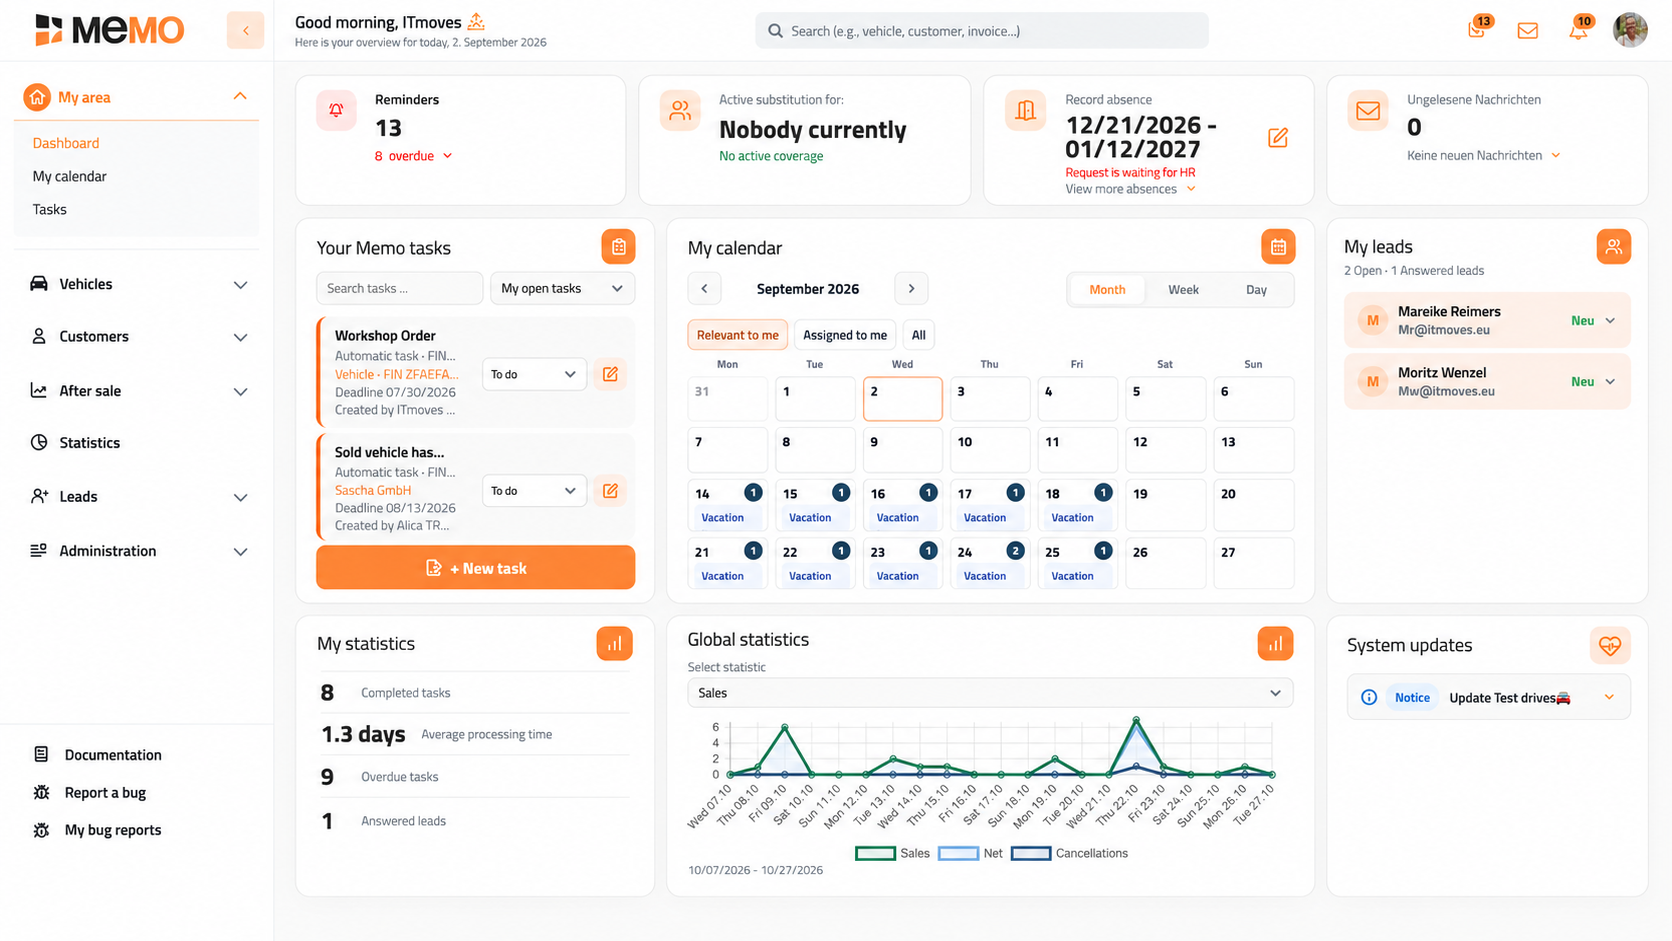The height and width of the screenshot is (941, 1672).
Task: Expand the Vehicles menu
Action: click(x=137, y=284)
